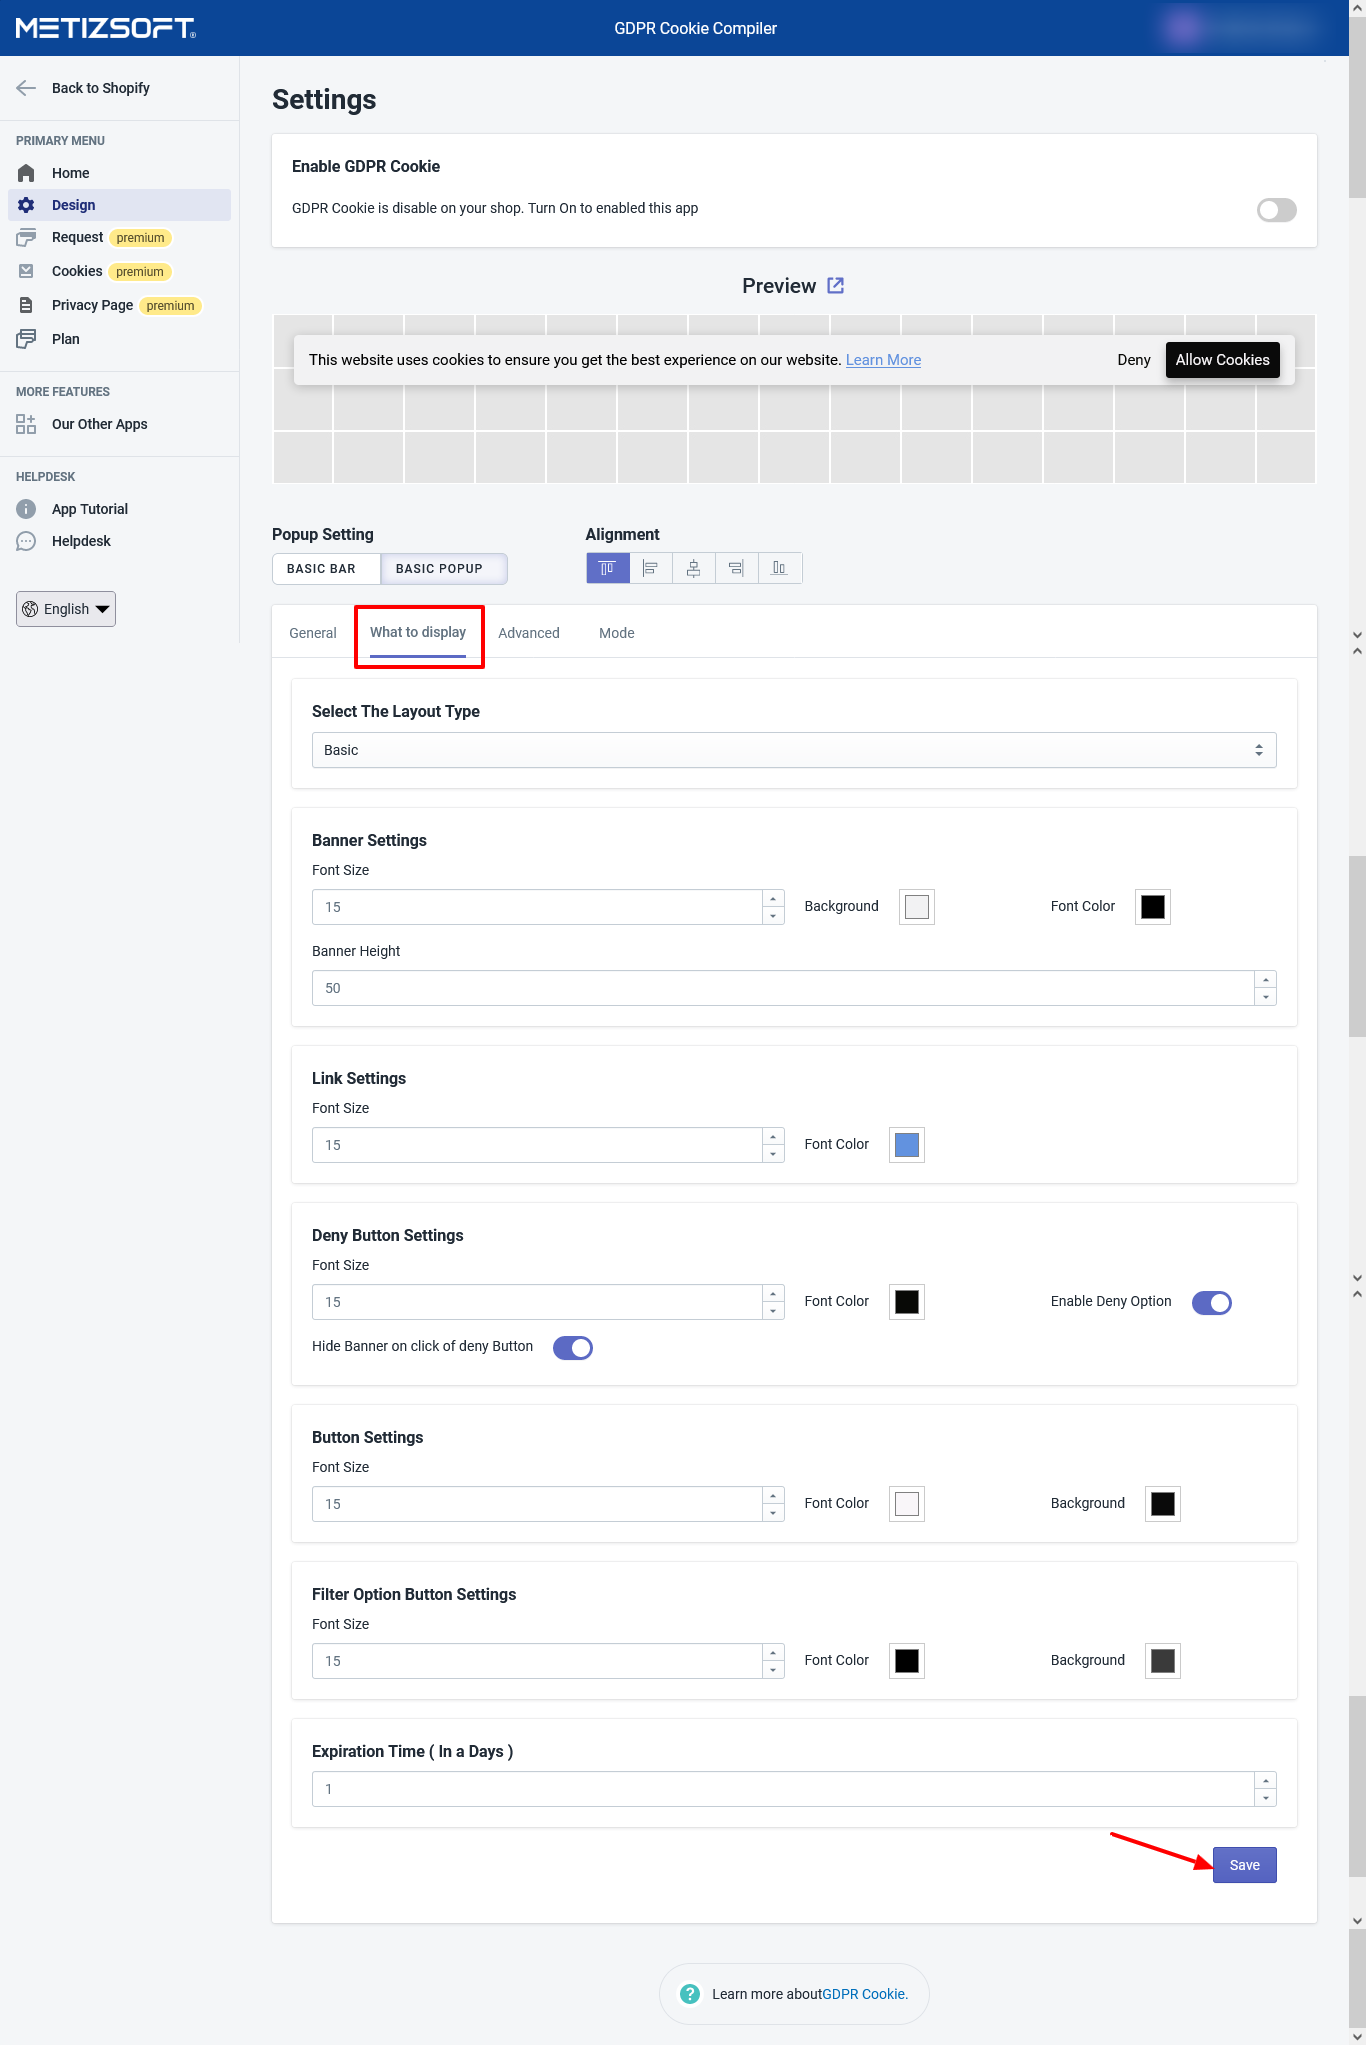1366x2045 pixels.
Task: Click the Banner Height input field
Action: pyautogui.click(x=782, y=988)
